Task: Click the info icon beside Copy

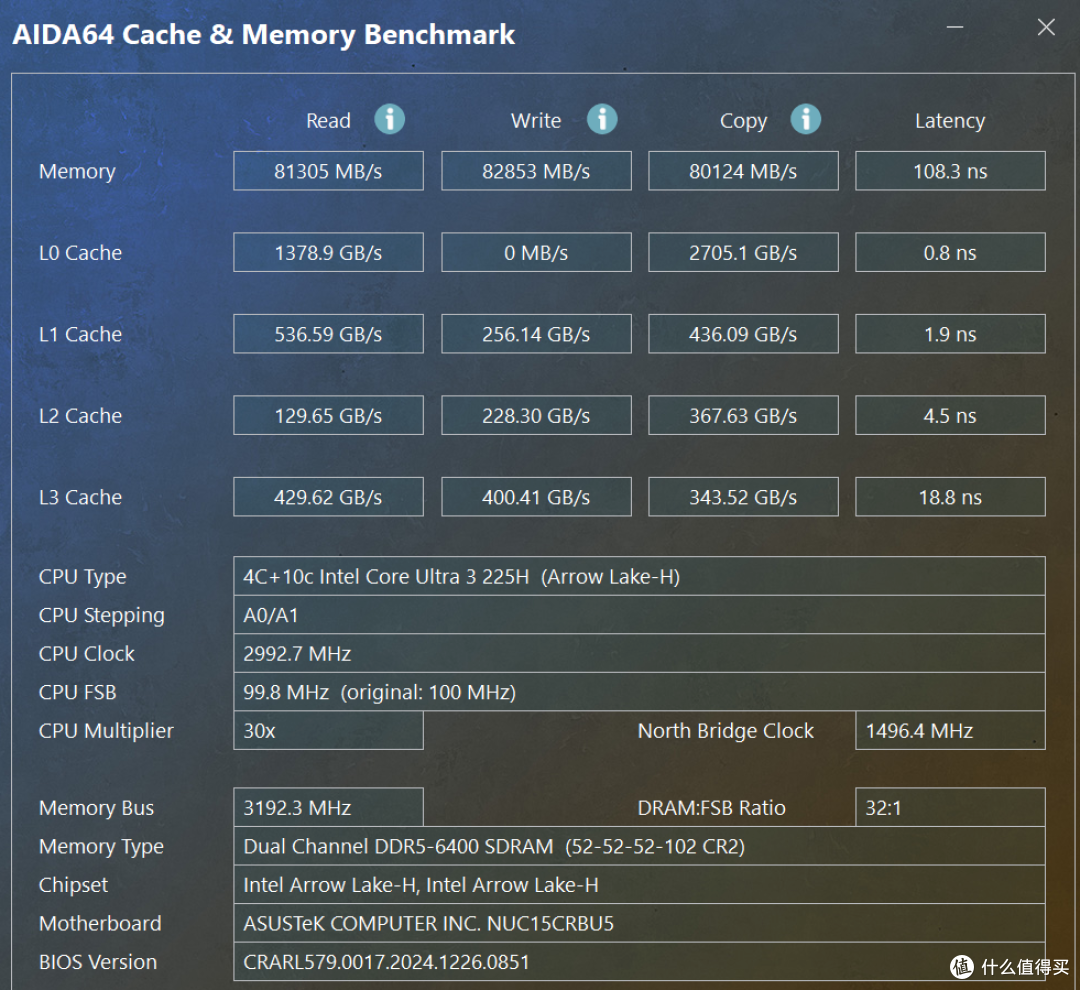Action: (x=805, y=120)
